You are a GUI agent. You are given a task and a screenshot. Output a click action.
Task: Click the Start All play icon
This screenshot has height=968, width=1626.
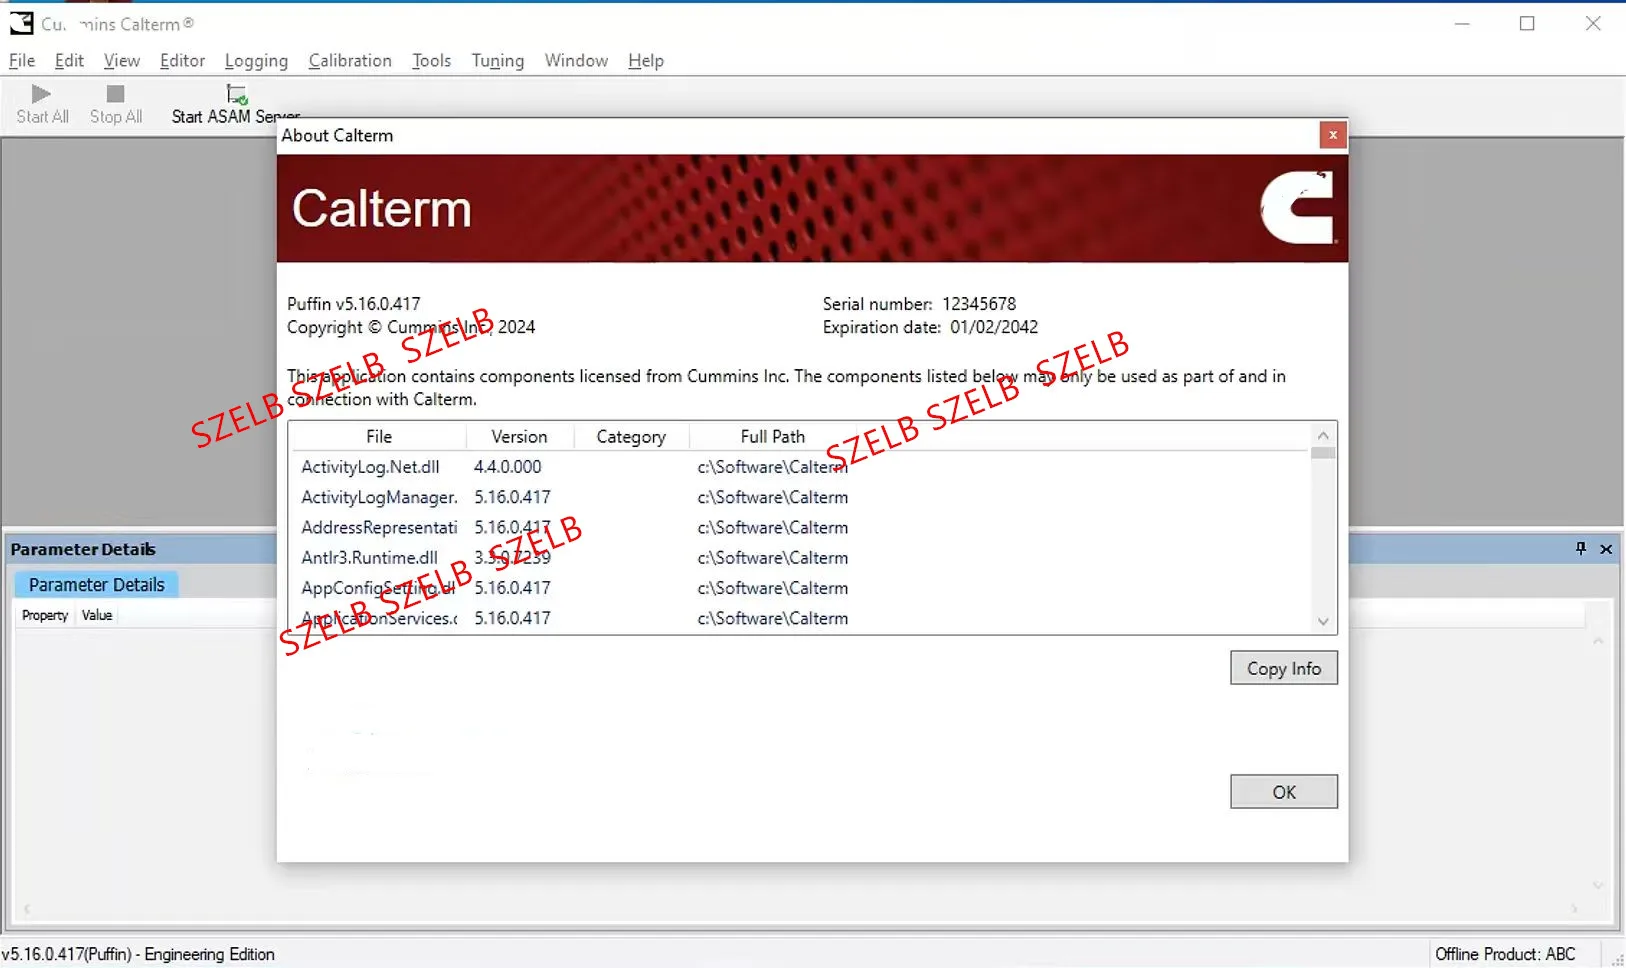pyautogui.click(x=41, y=94)
